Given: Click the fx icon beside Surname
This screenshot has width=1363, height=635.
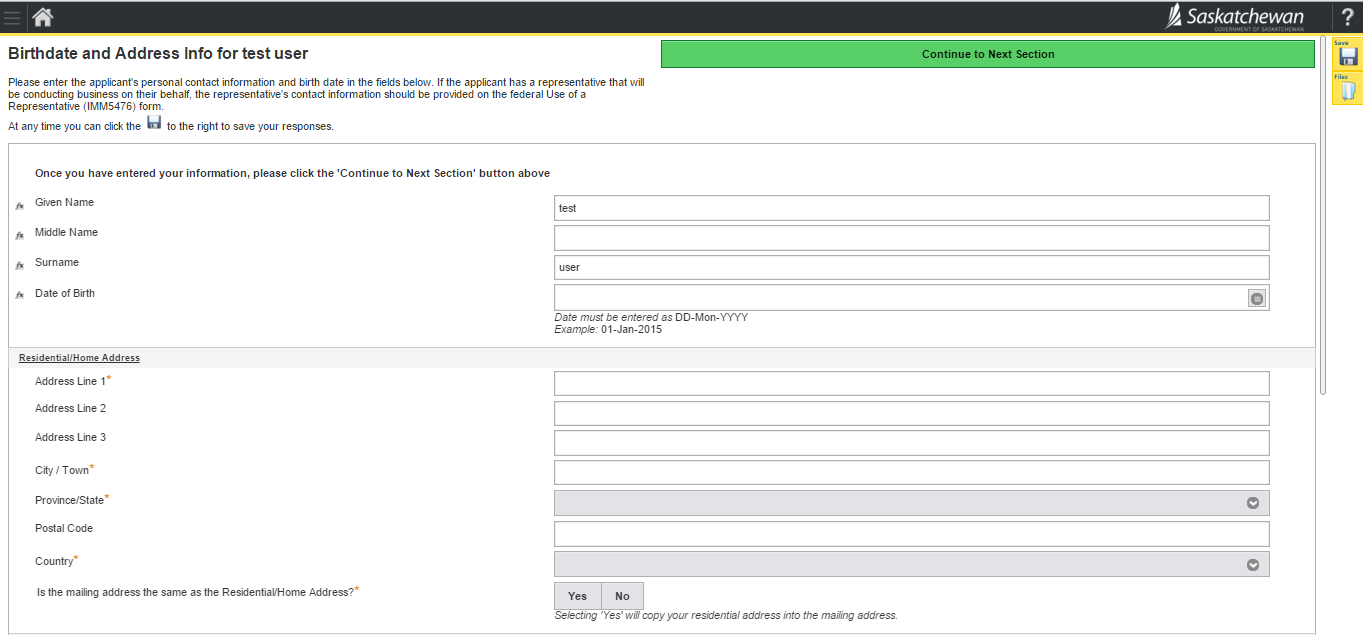Looking at the screenshot, I should coord(19,266).
